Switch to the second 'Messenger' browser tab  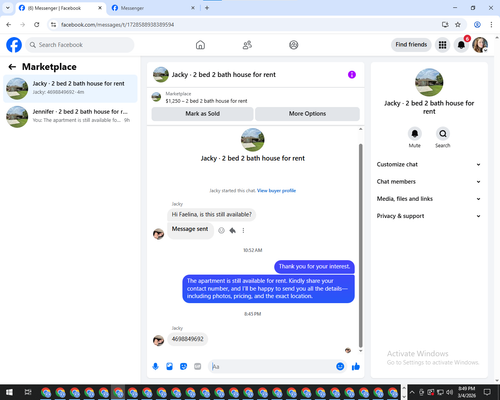point(153,8)
